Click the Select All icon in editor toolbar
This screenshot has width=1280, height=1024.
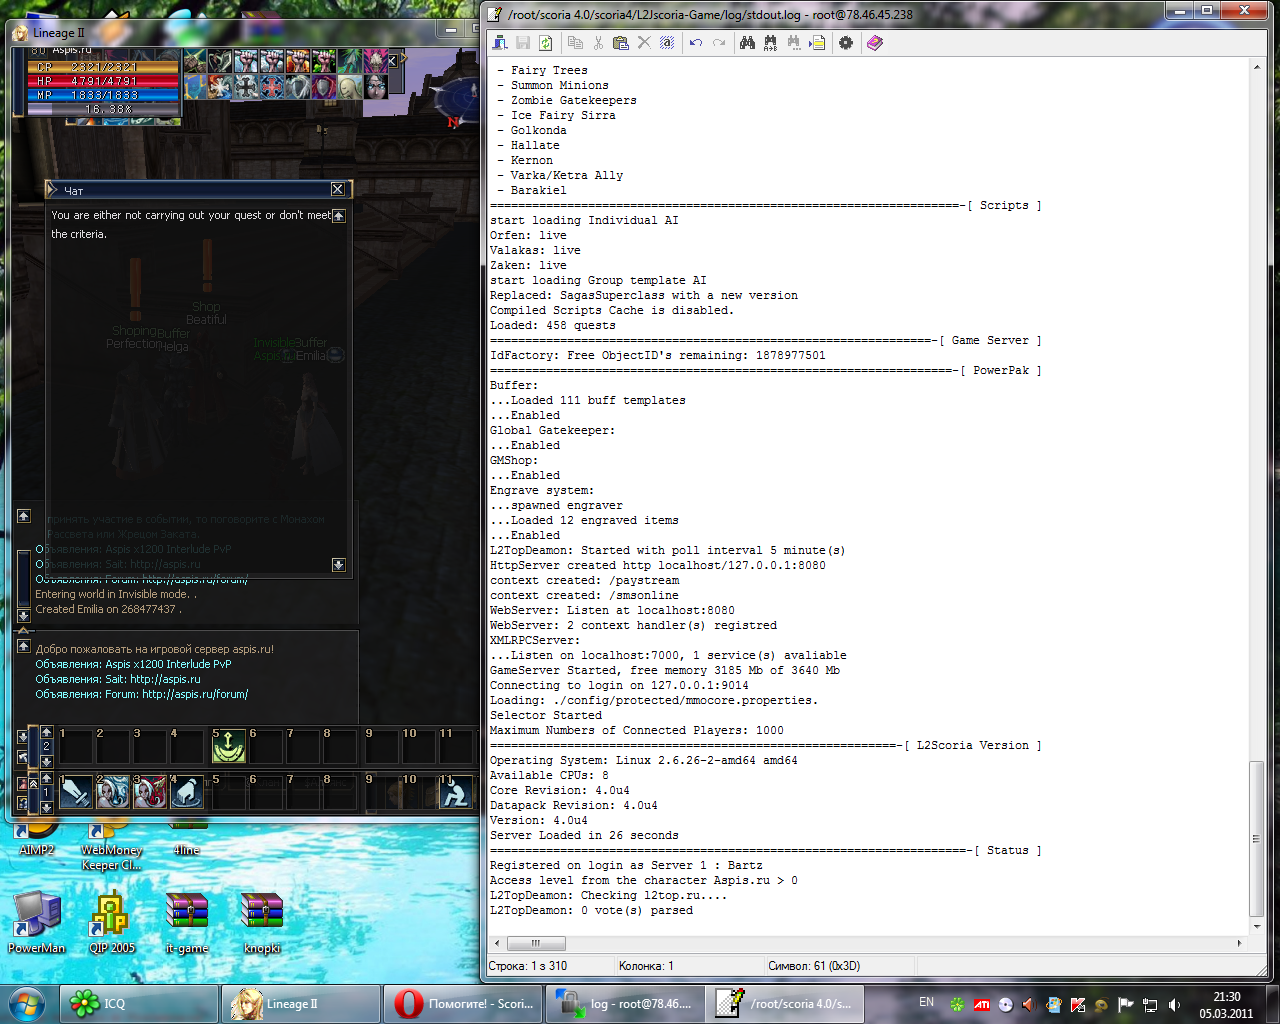click(x=667, y=43)
